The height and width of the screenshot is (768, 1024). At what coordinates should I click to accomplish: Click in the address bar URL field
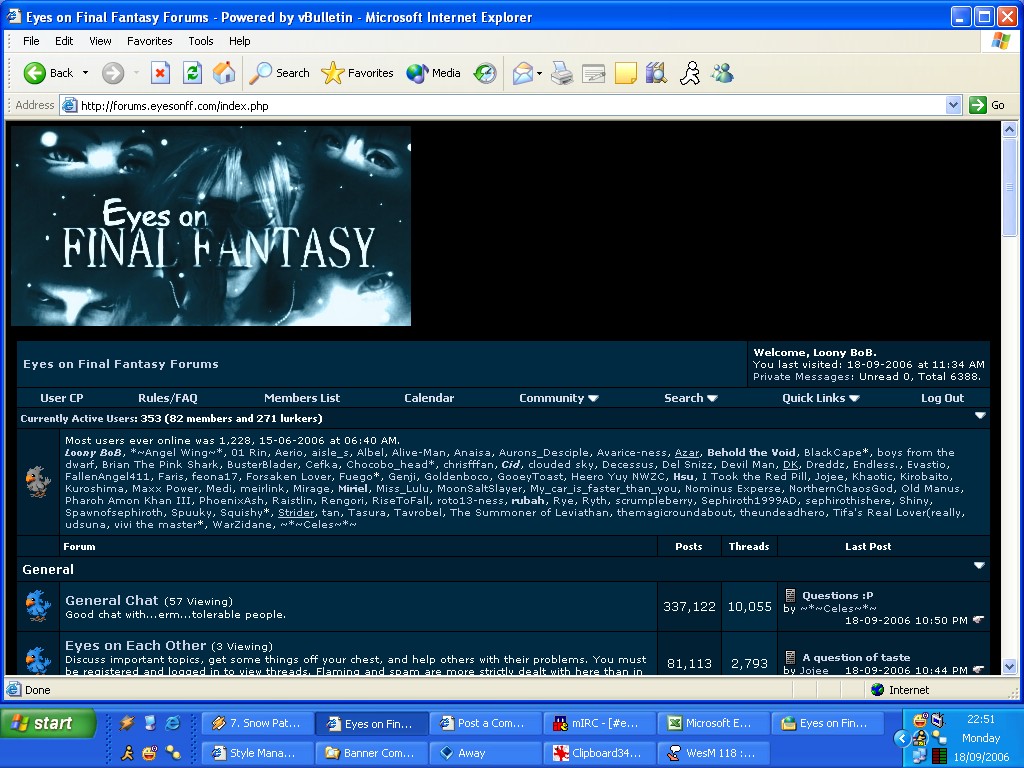point(509,105)
